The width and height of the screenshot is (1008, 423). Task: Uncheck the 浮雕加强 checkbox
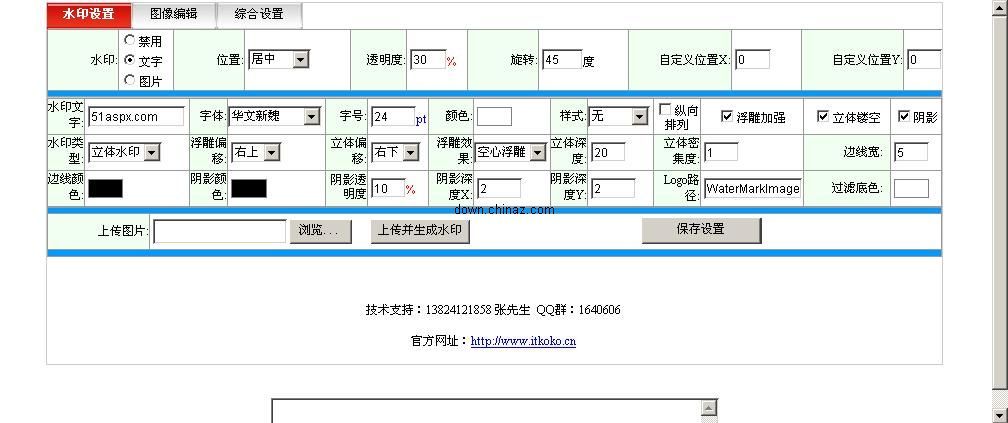[x=727, y=117]
